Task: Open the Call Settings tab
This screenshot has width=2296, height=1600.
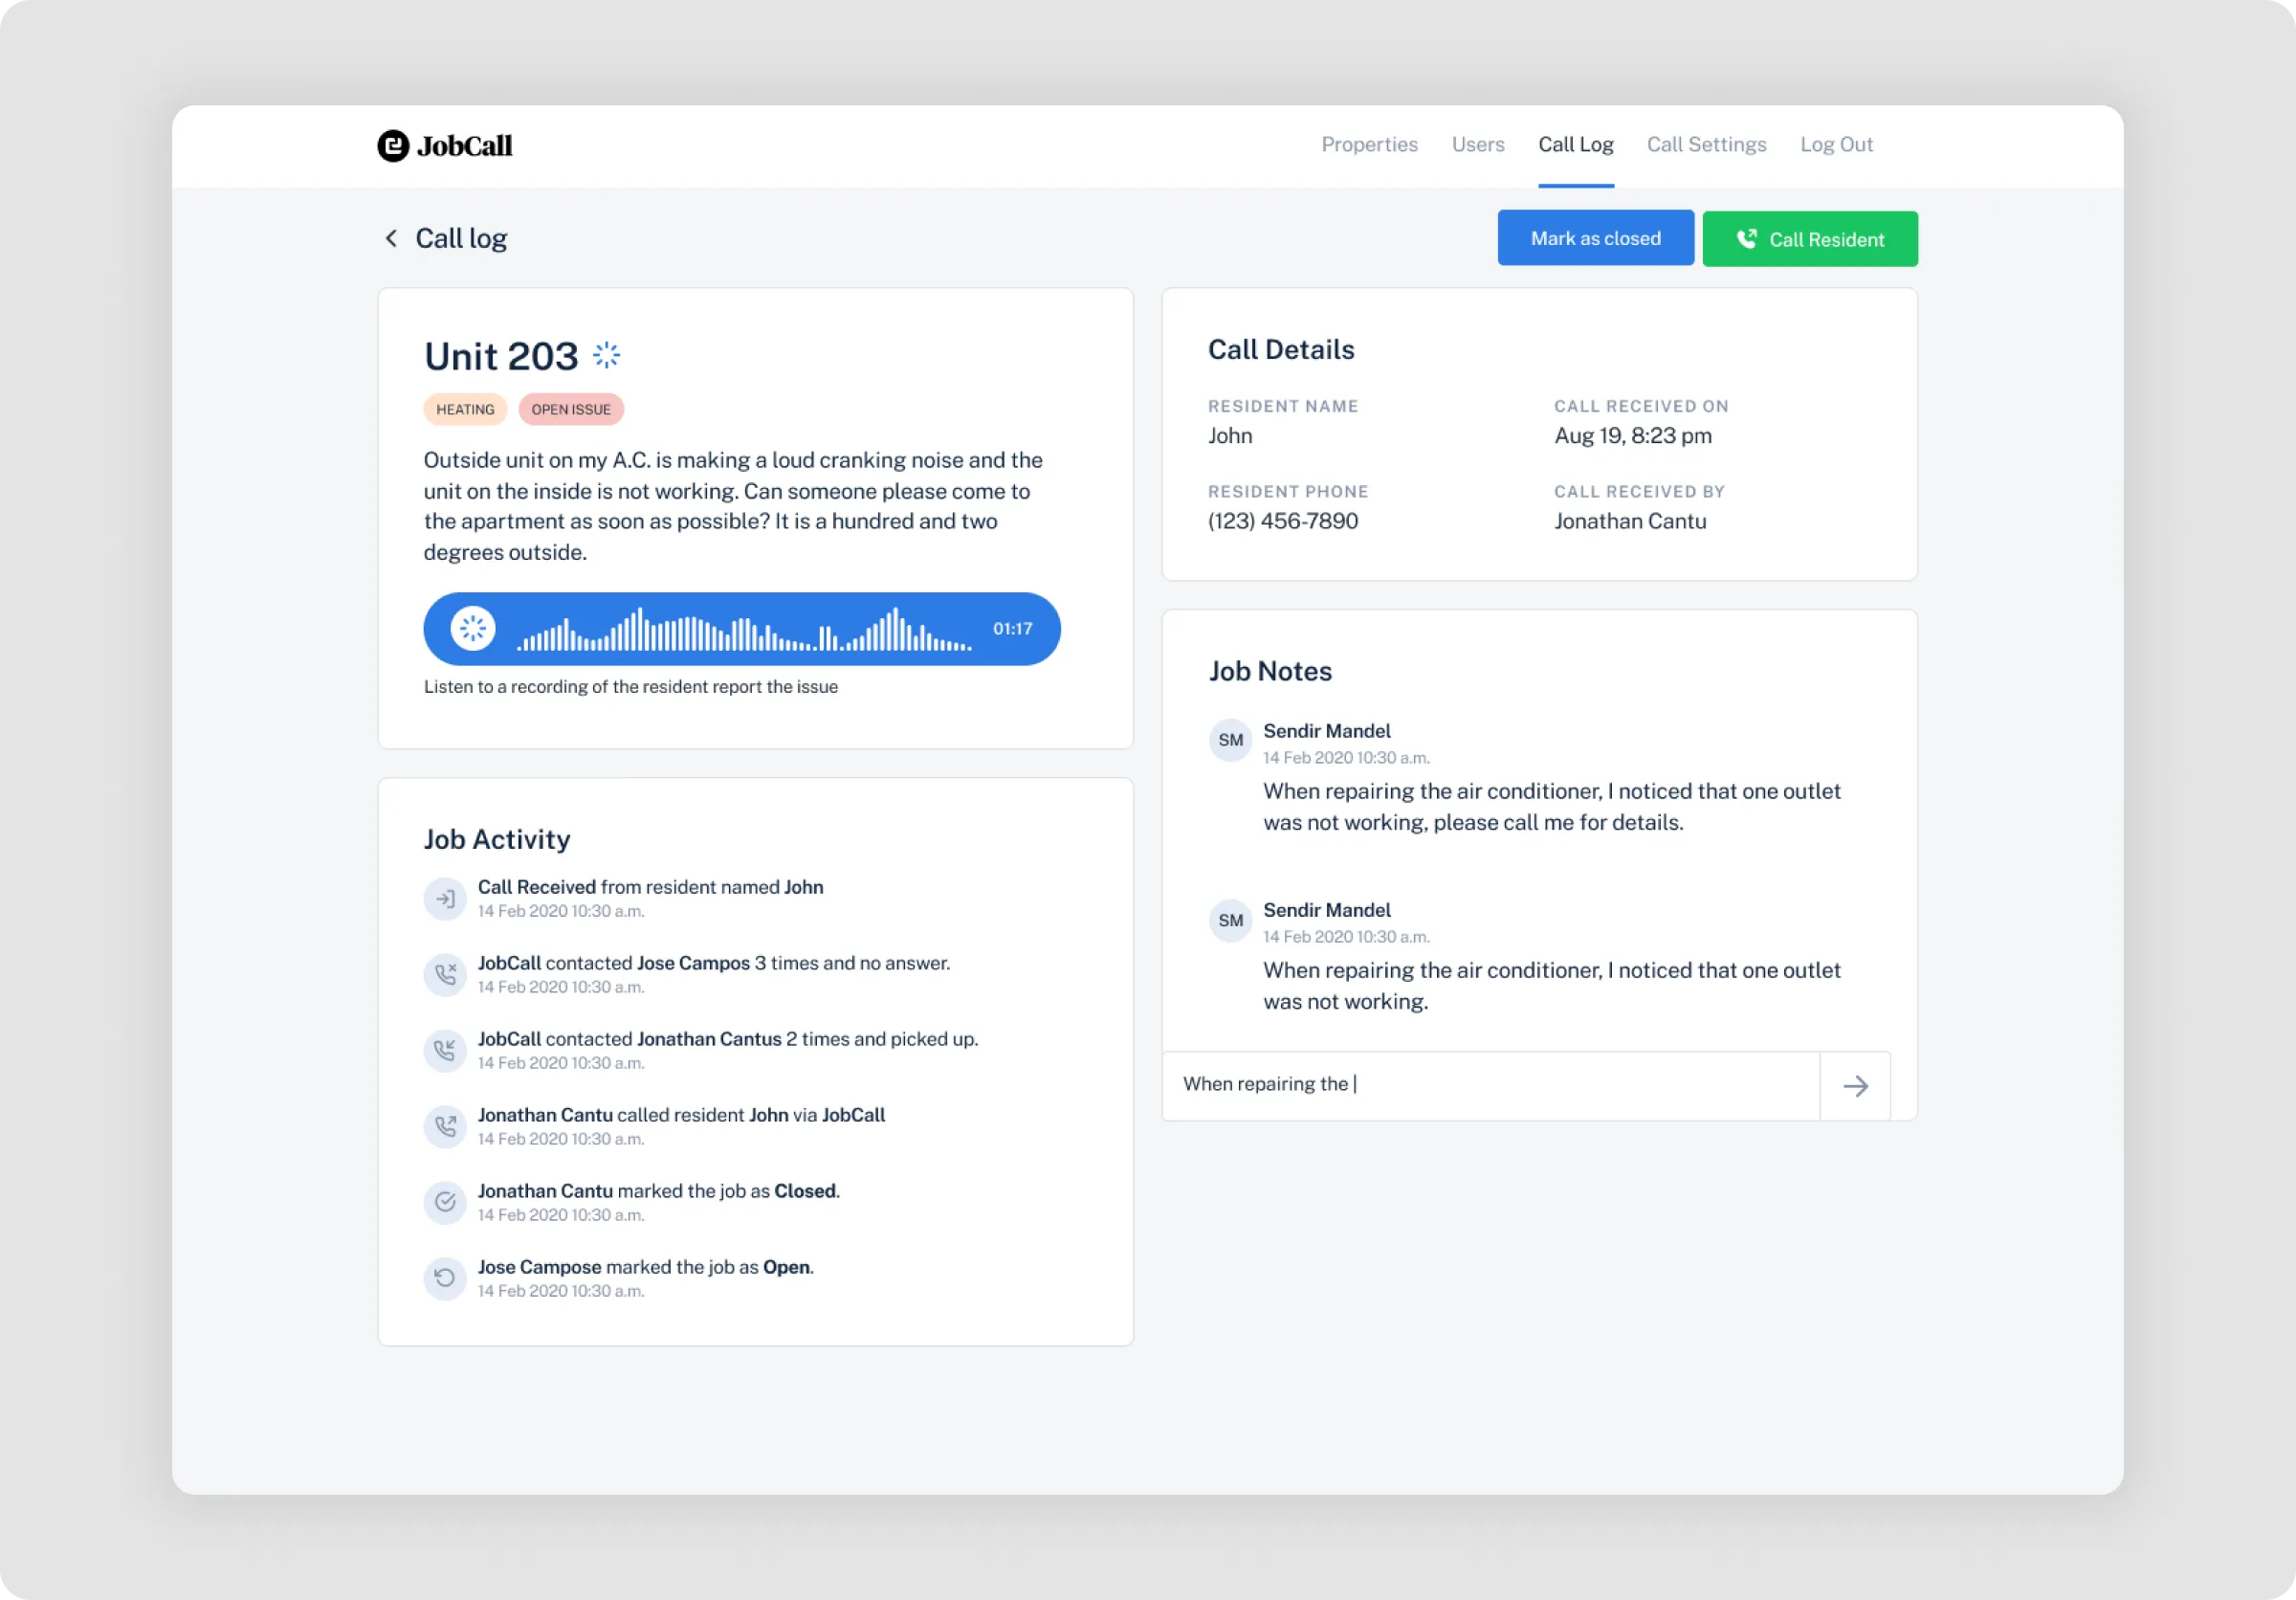Action: (x=1706, y=144)
